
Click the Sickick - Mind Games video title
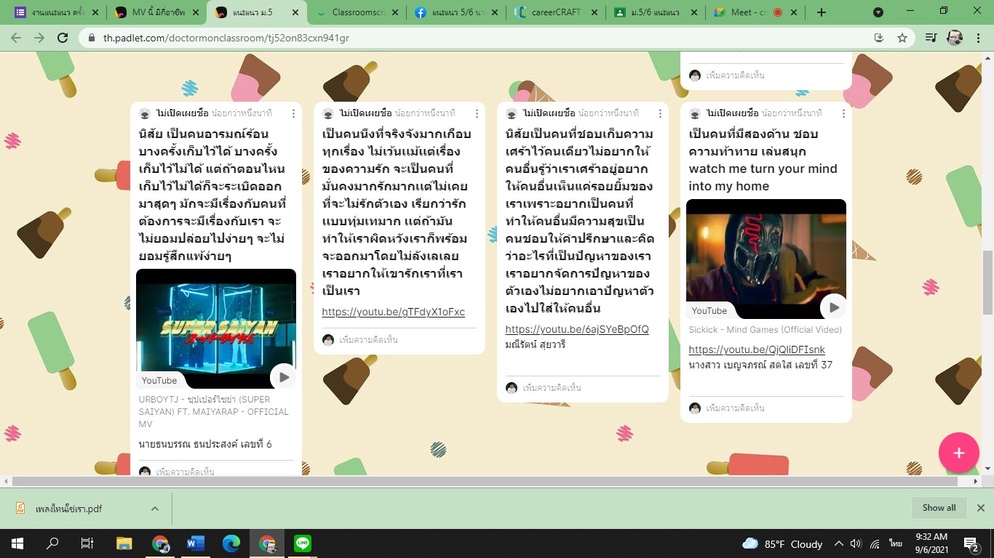[765, 330]
